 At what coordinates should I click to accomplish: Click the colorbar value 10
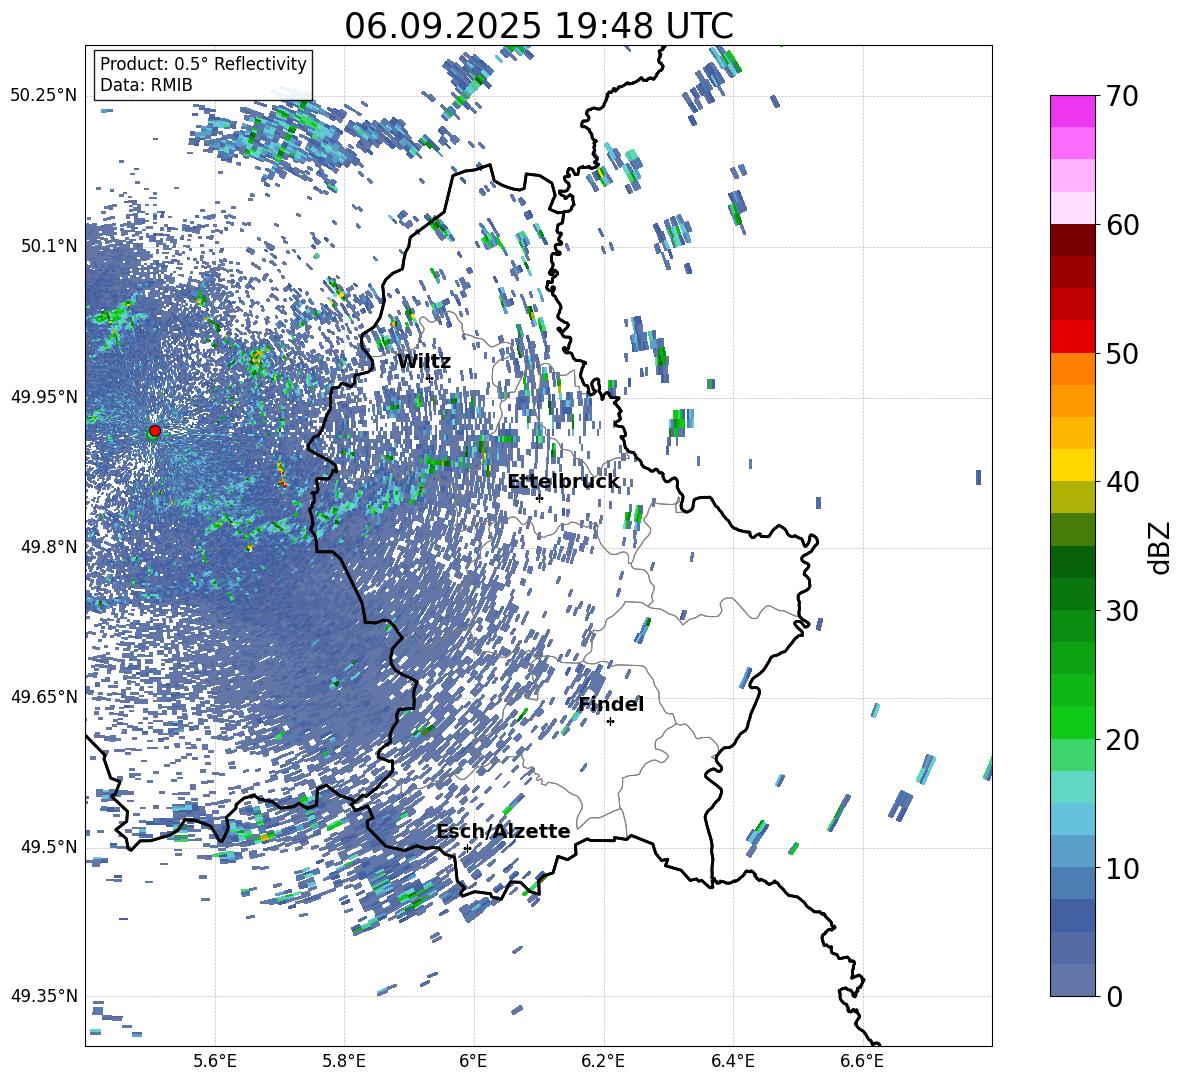(1122, 868)
